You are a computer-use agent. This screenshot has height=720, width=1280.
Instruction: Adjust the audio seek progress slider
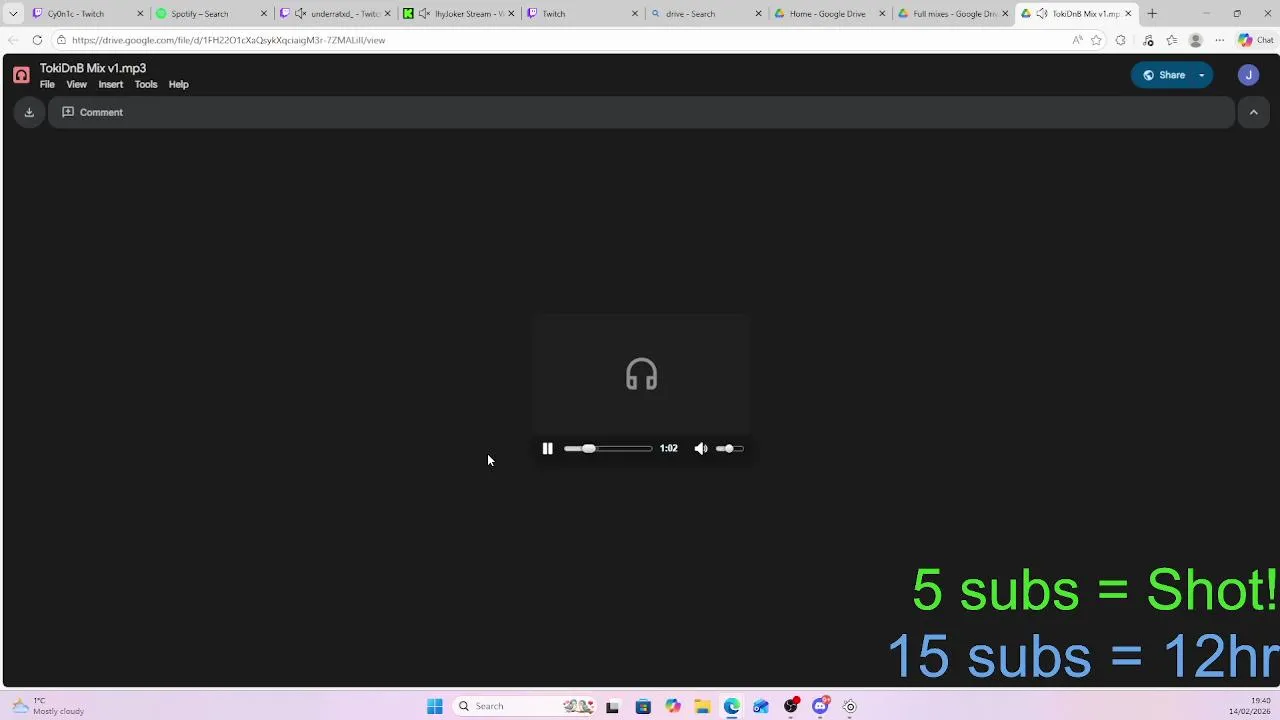click(608, 449)
